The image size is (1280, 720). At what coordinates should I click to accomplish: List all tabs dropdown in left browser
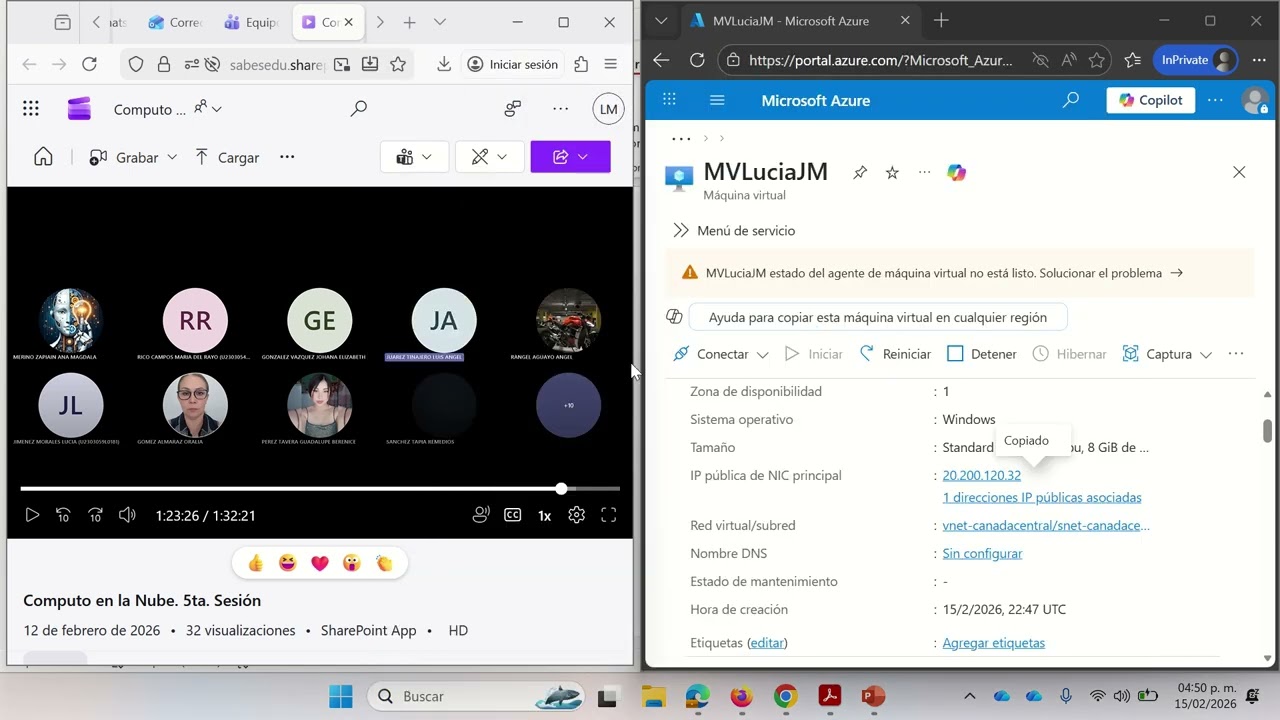point(440,22)
